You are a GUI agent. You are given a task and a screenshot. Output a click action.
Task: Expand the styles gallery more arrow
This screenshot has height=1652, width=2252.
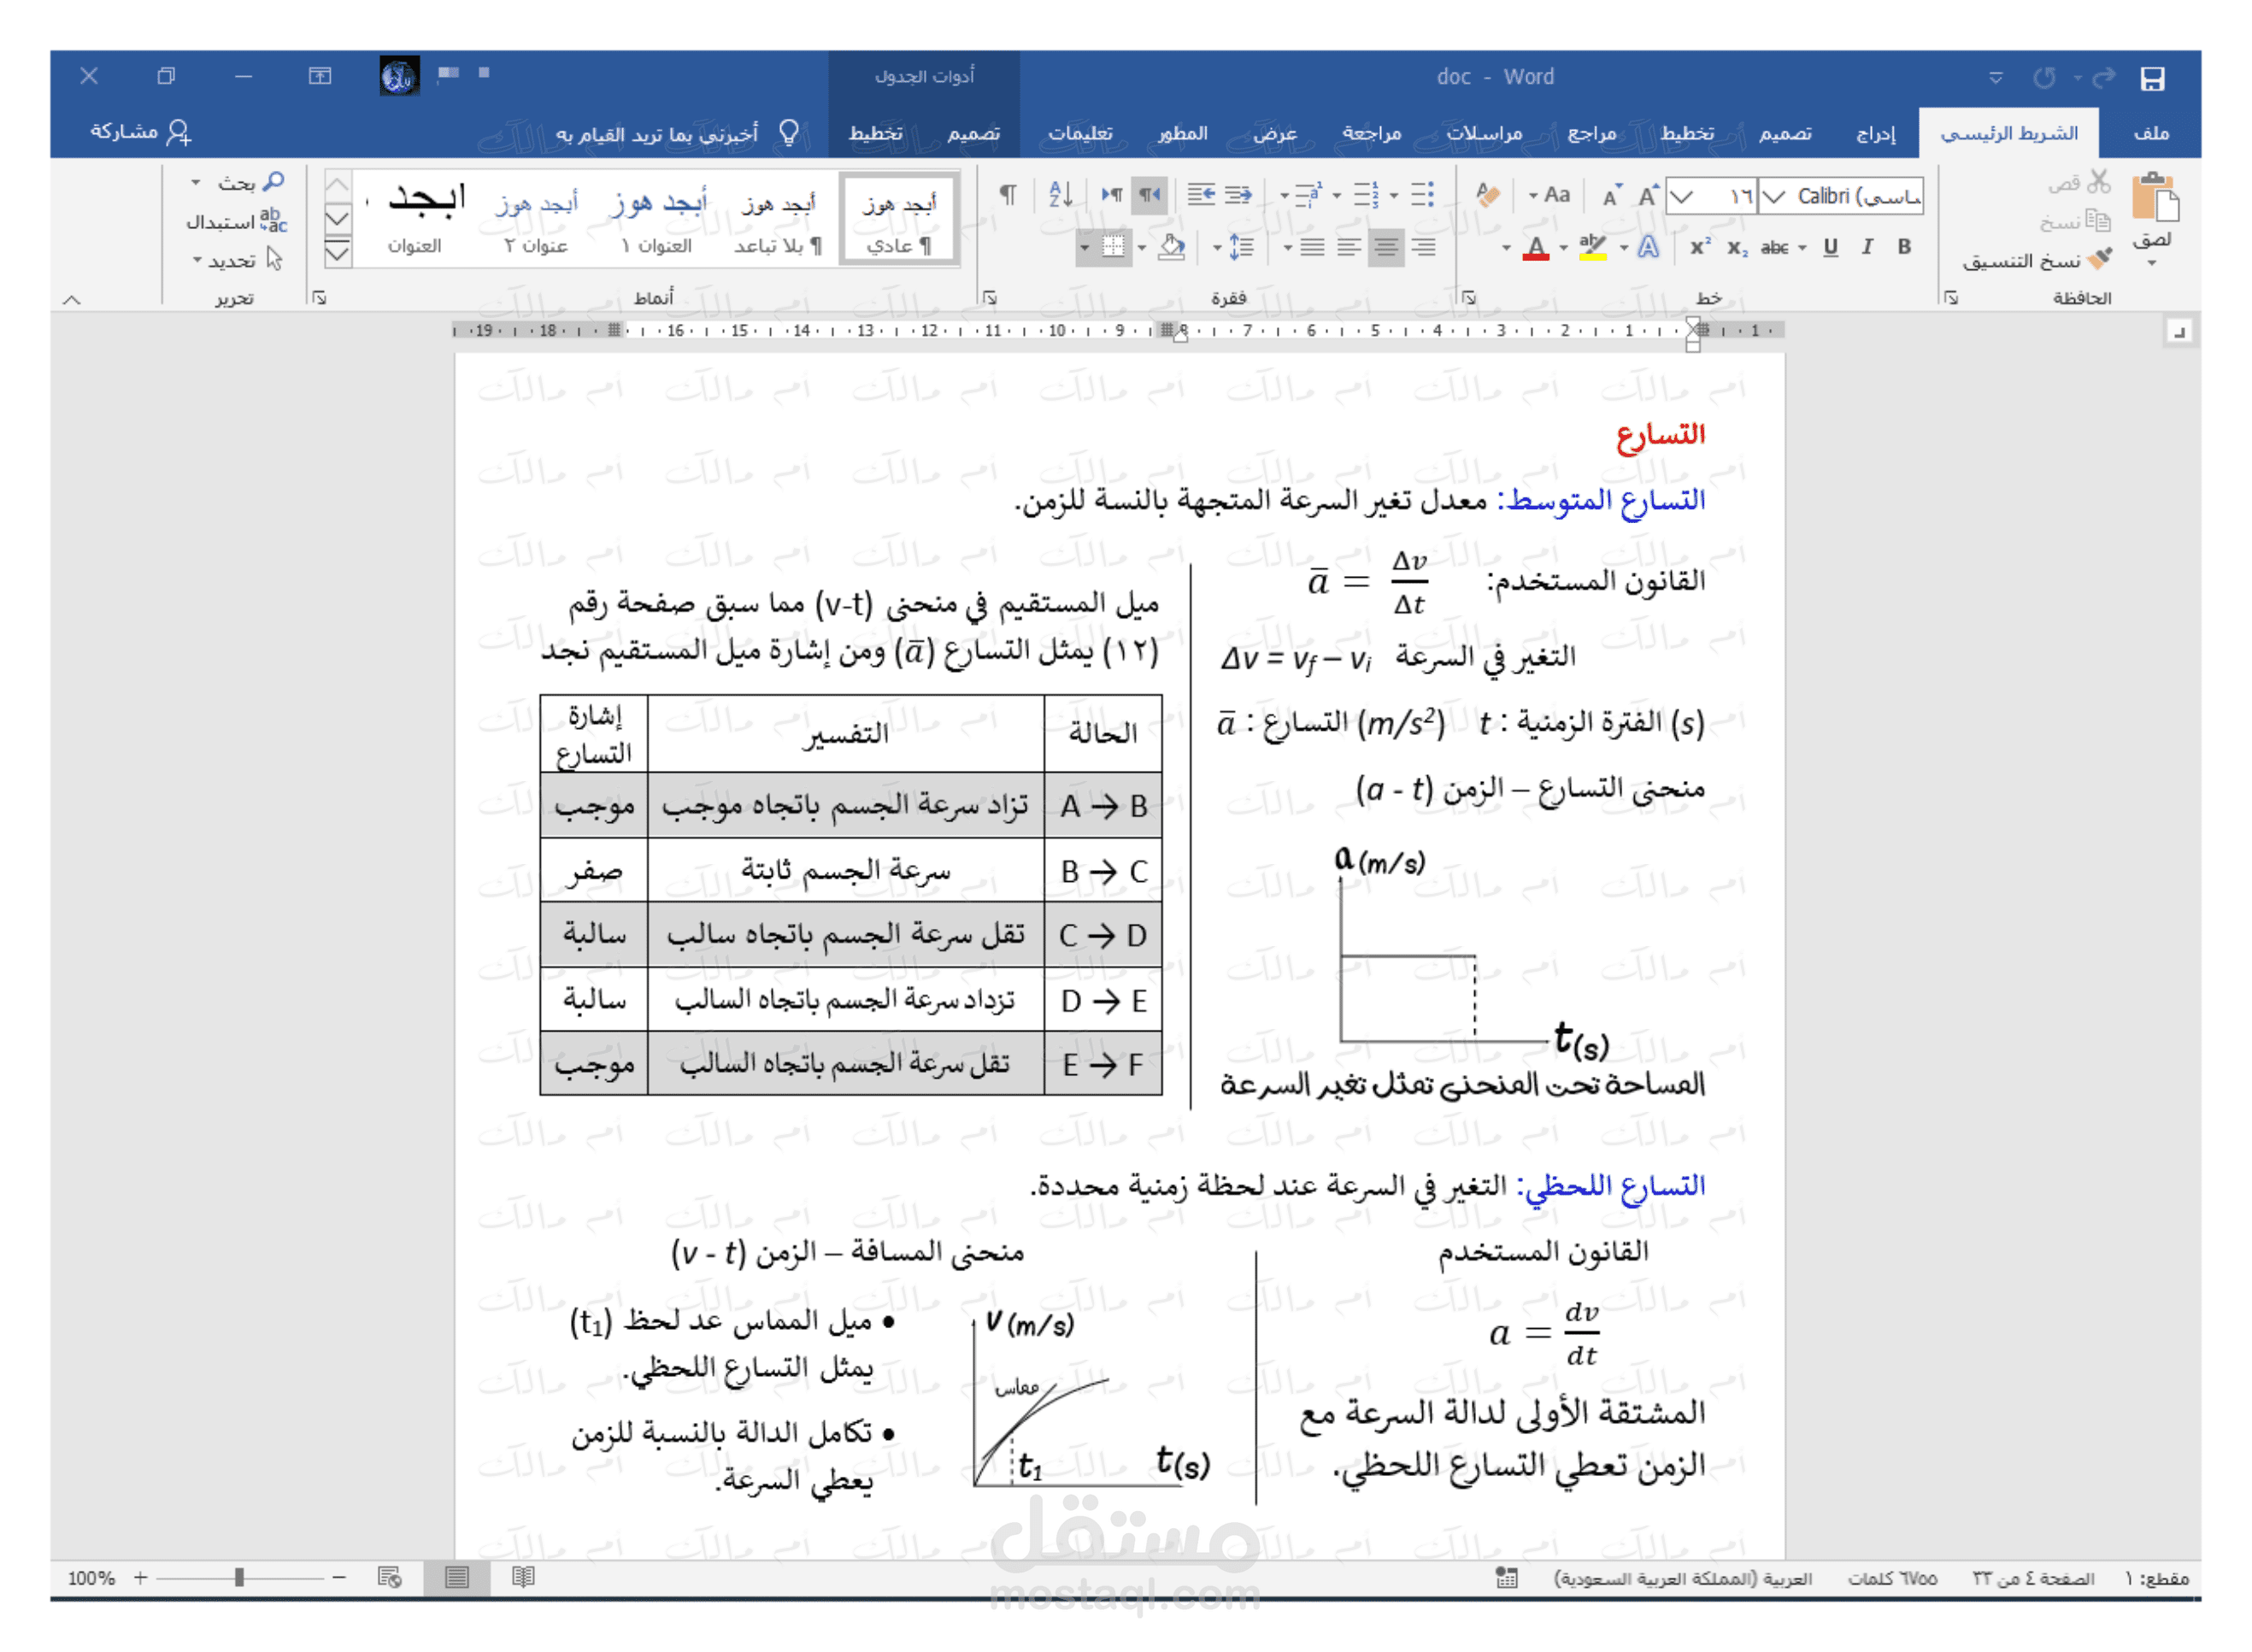pyautogui.click(x=338, y=253)
